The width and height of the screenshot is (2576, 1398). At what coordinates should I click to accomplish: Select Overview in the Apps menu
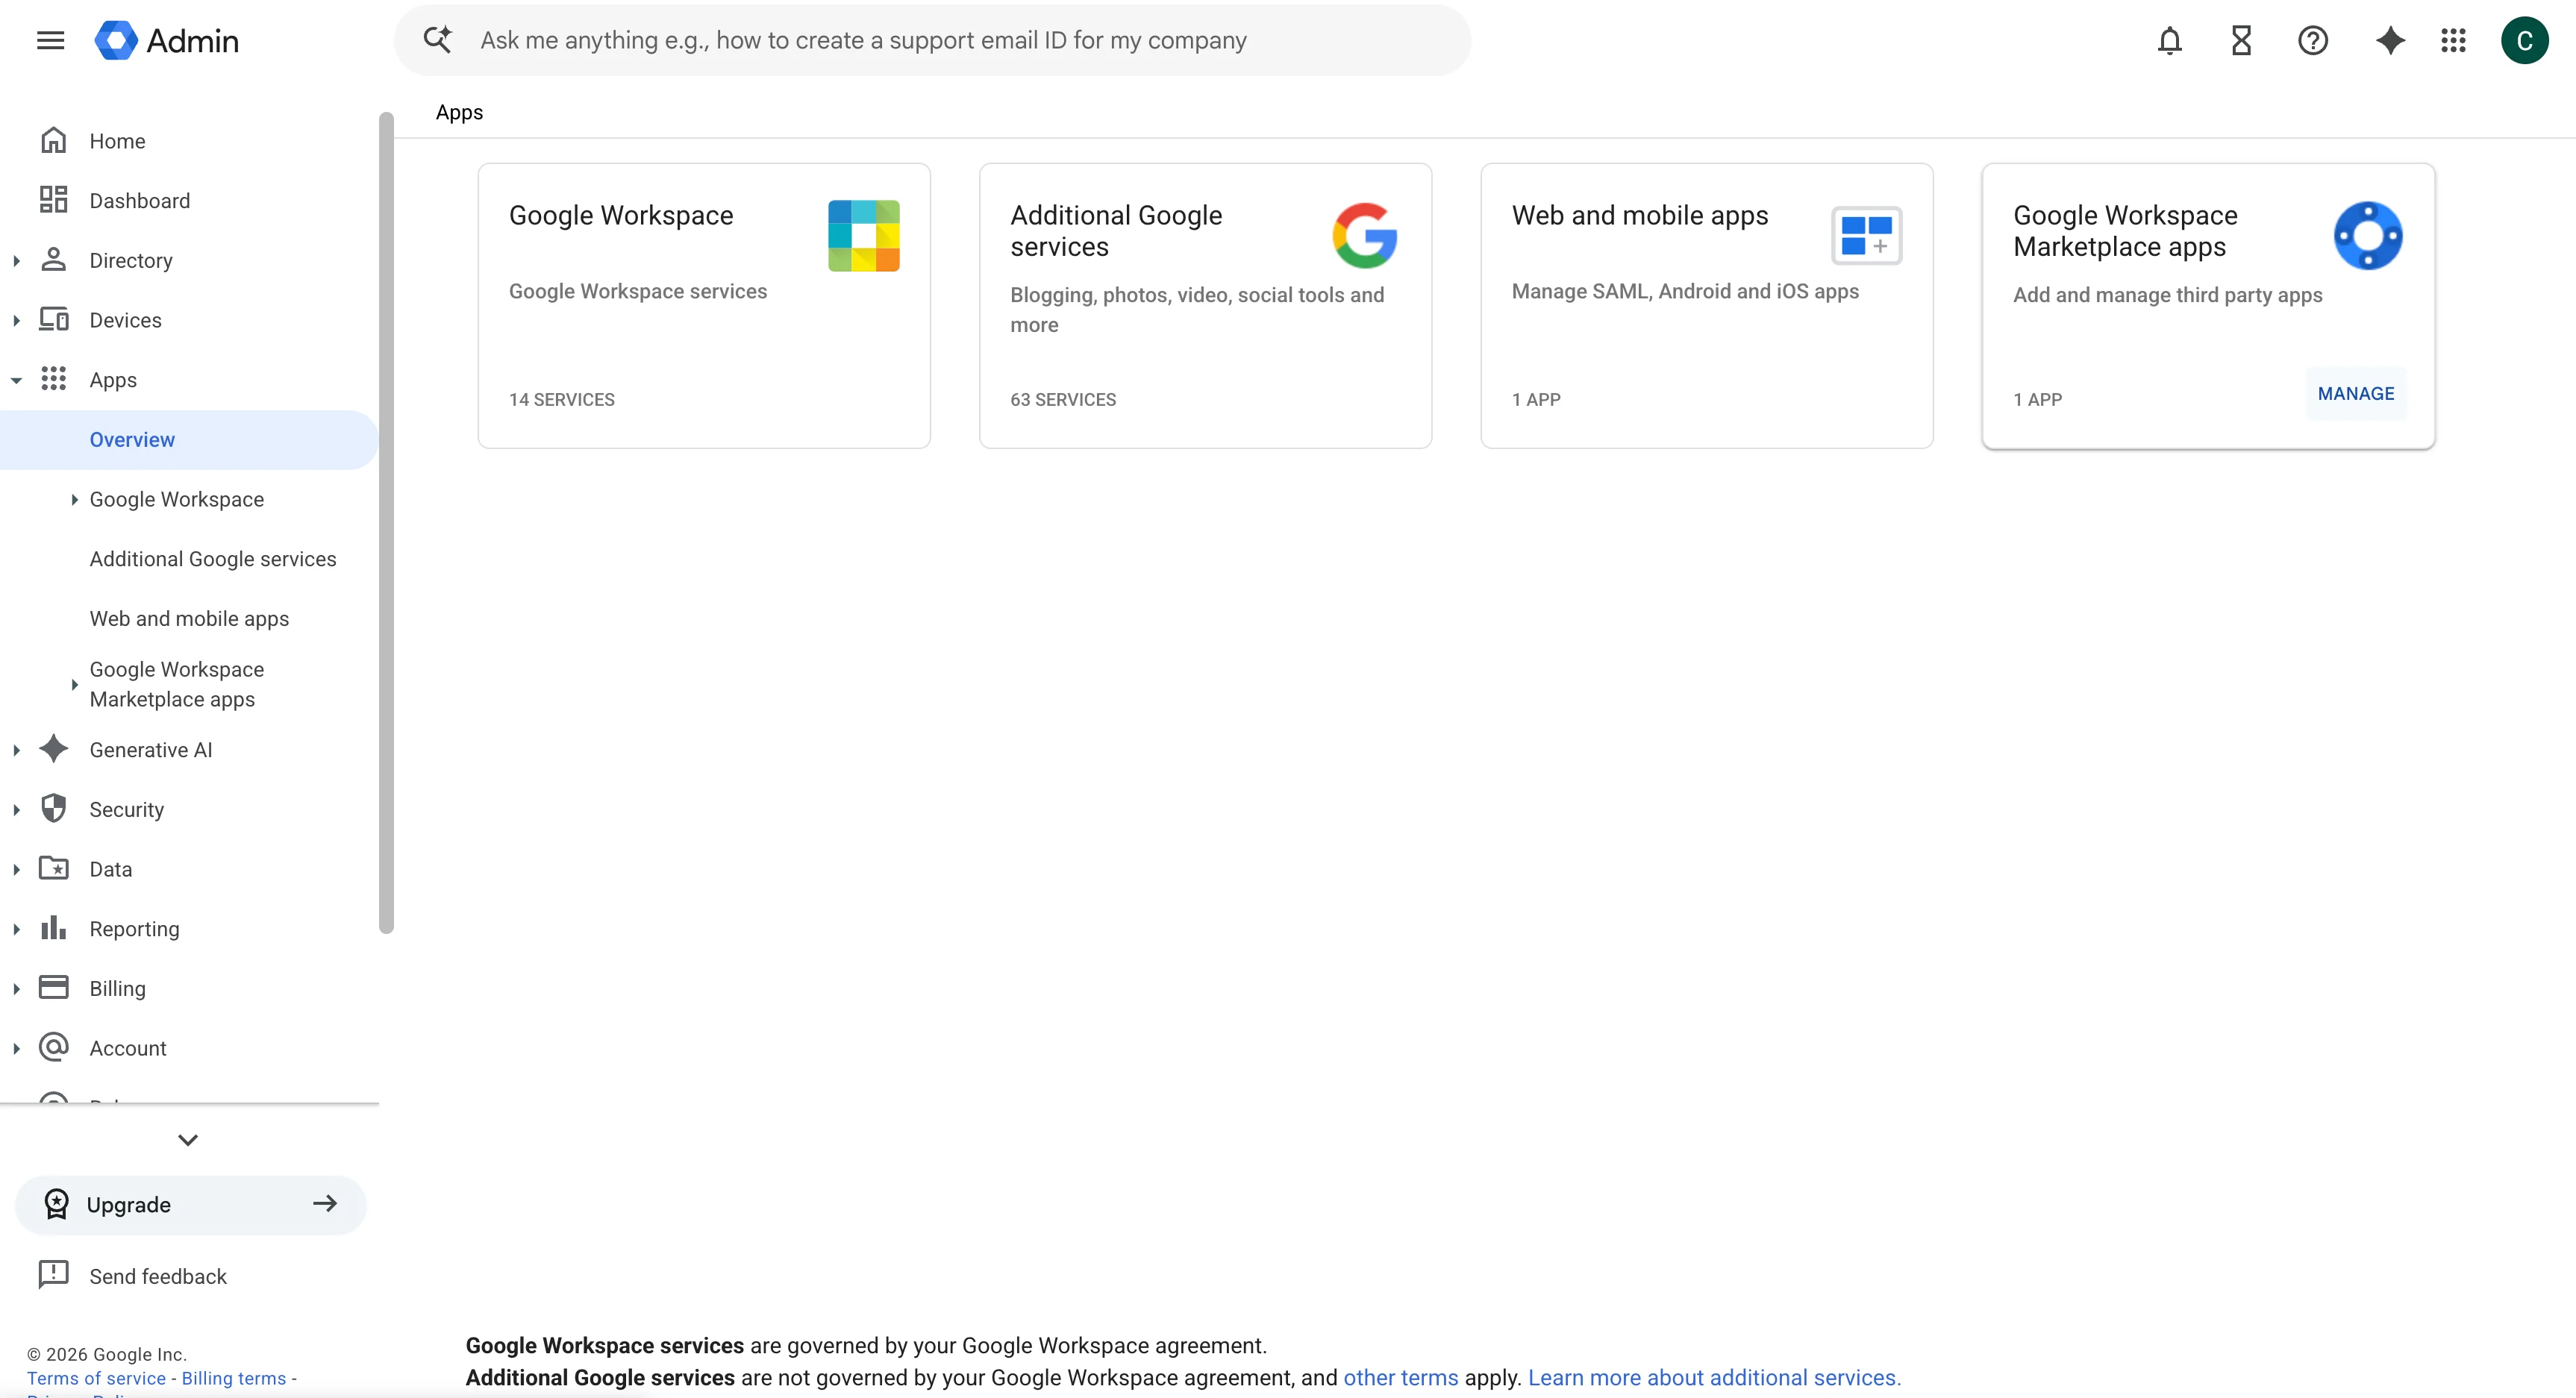pos(188,439)
